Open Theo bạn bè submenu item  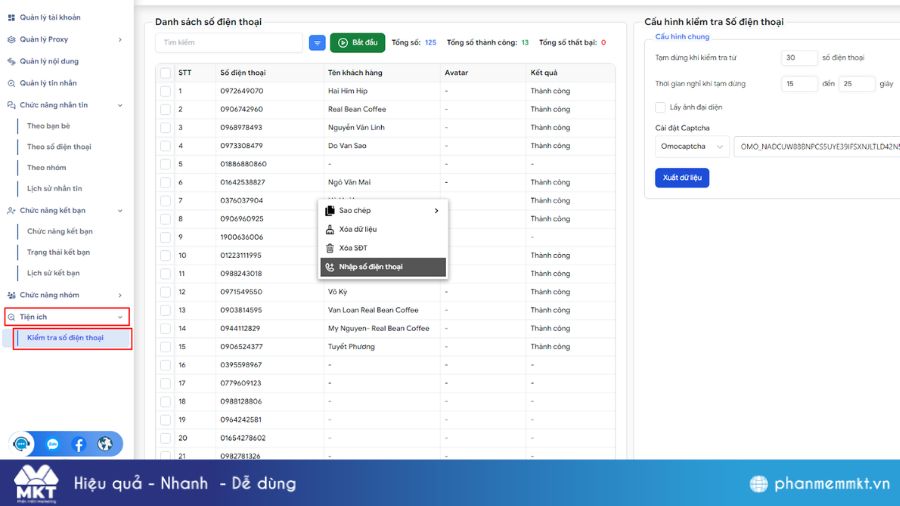pyautogui.click(x=48, y=126)
